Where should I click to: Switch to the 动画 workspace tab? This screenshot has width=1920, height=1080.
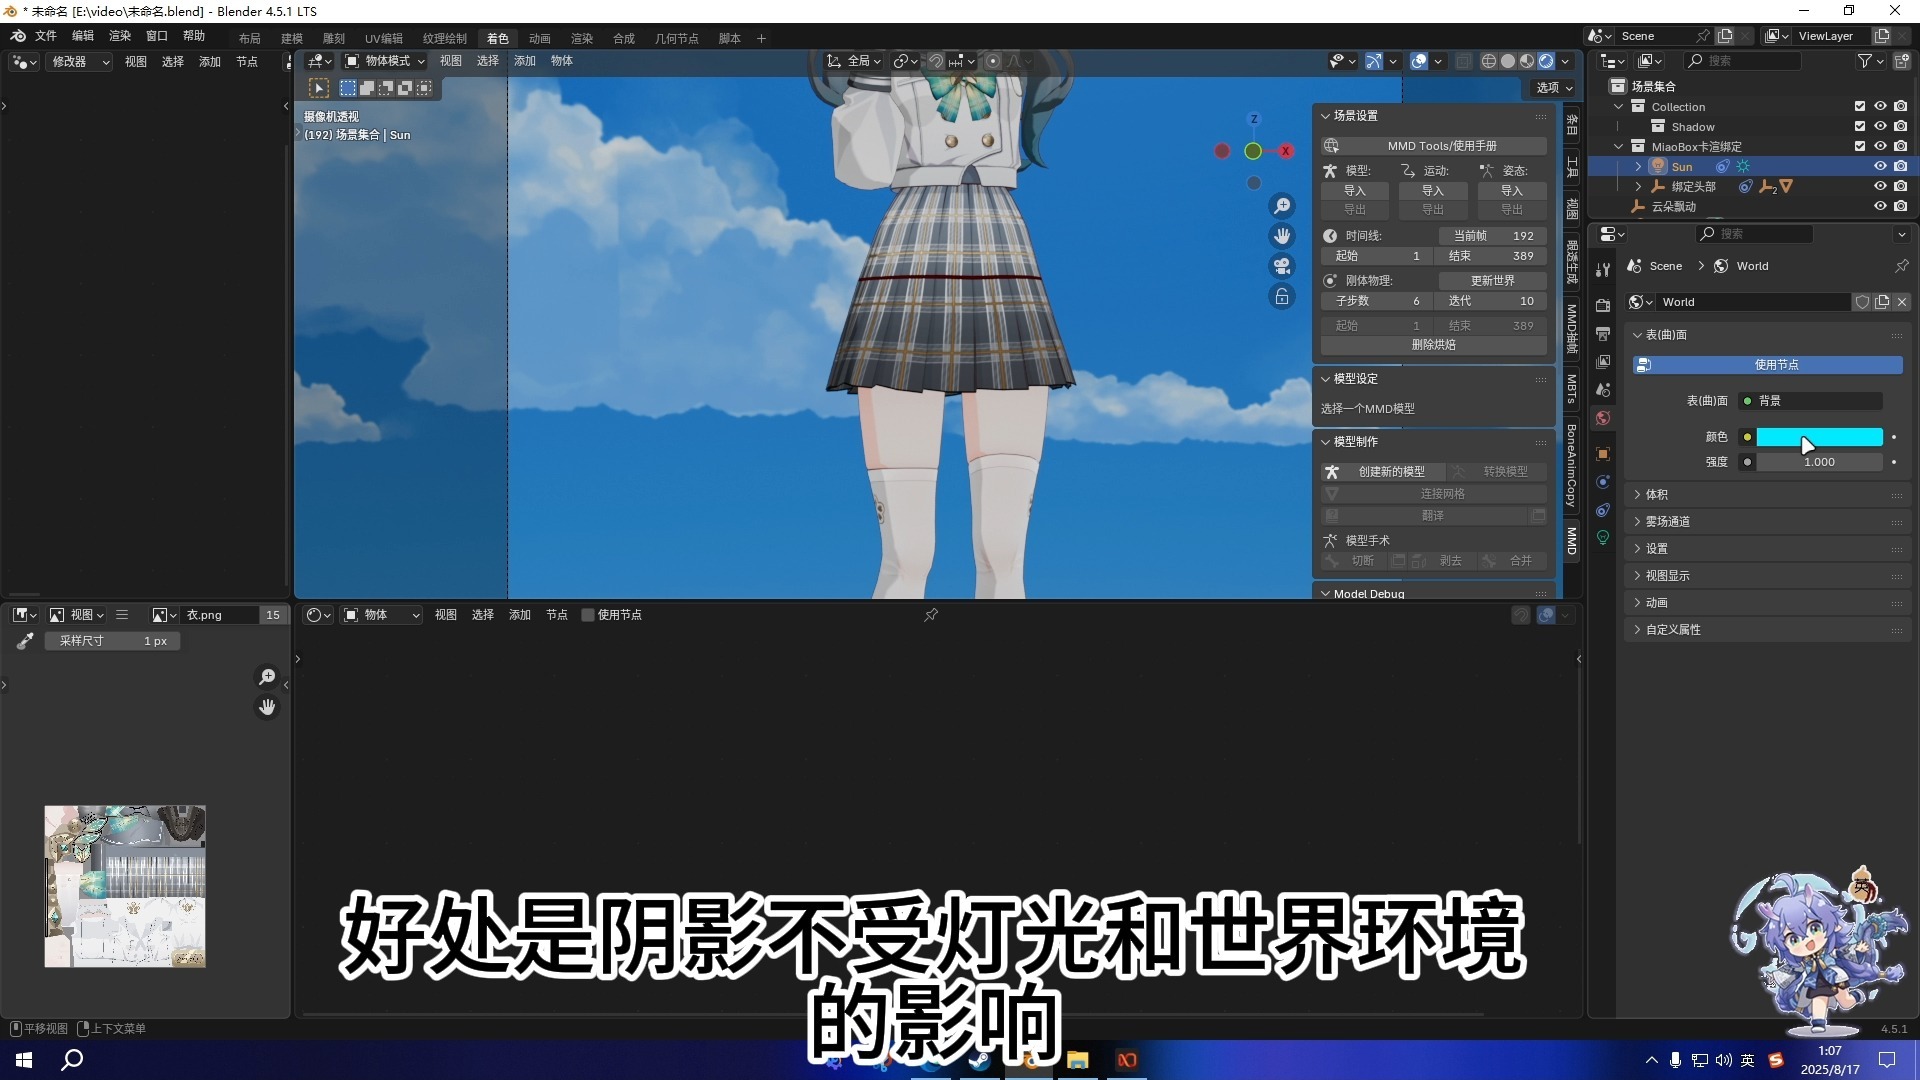tap(540, 38)
